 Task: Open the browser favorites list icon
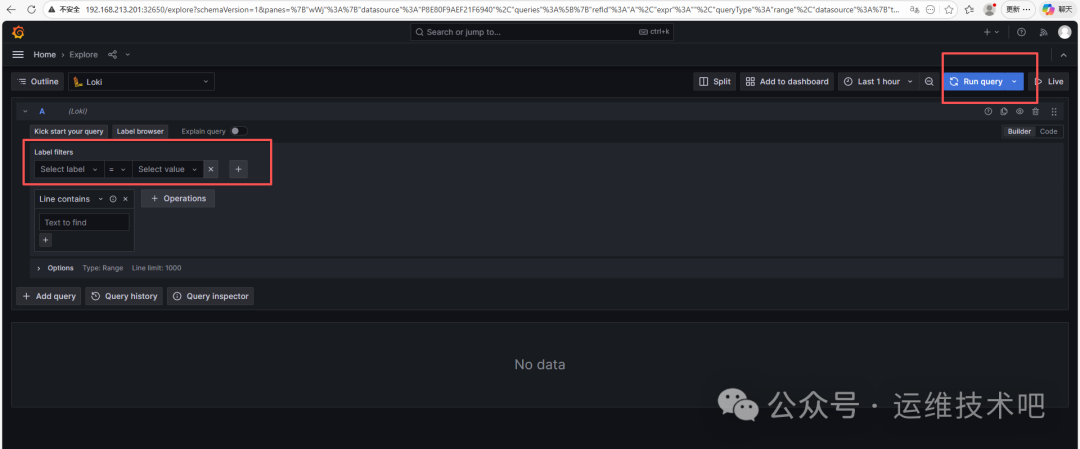pyautogui.click(x=969, y=10)
